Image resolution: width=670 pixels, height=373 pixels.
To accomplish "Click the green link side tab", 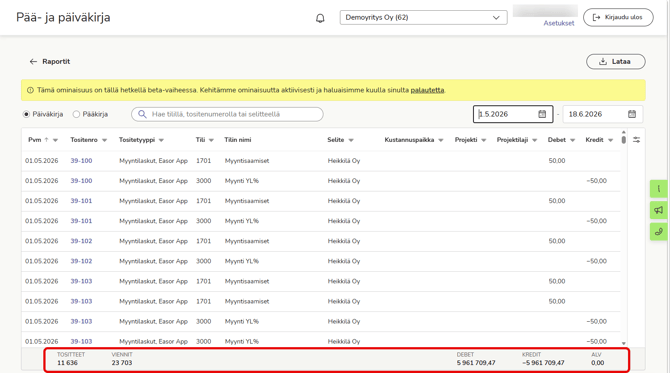I will (658, 232).
